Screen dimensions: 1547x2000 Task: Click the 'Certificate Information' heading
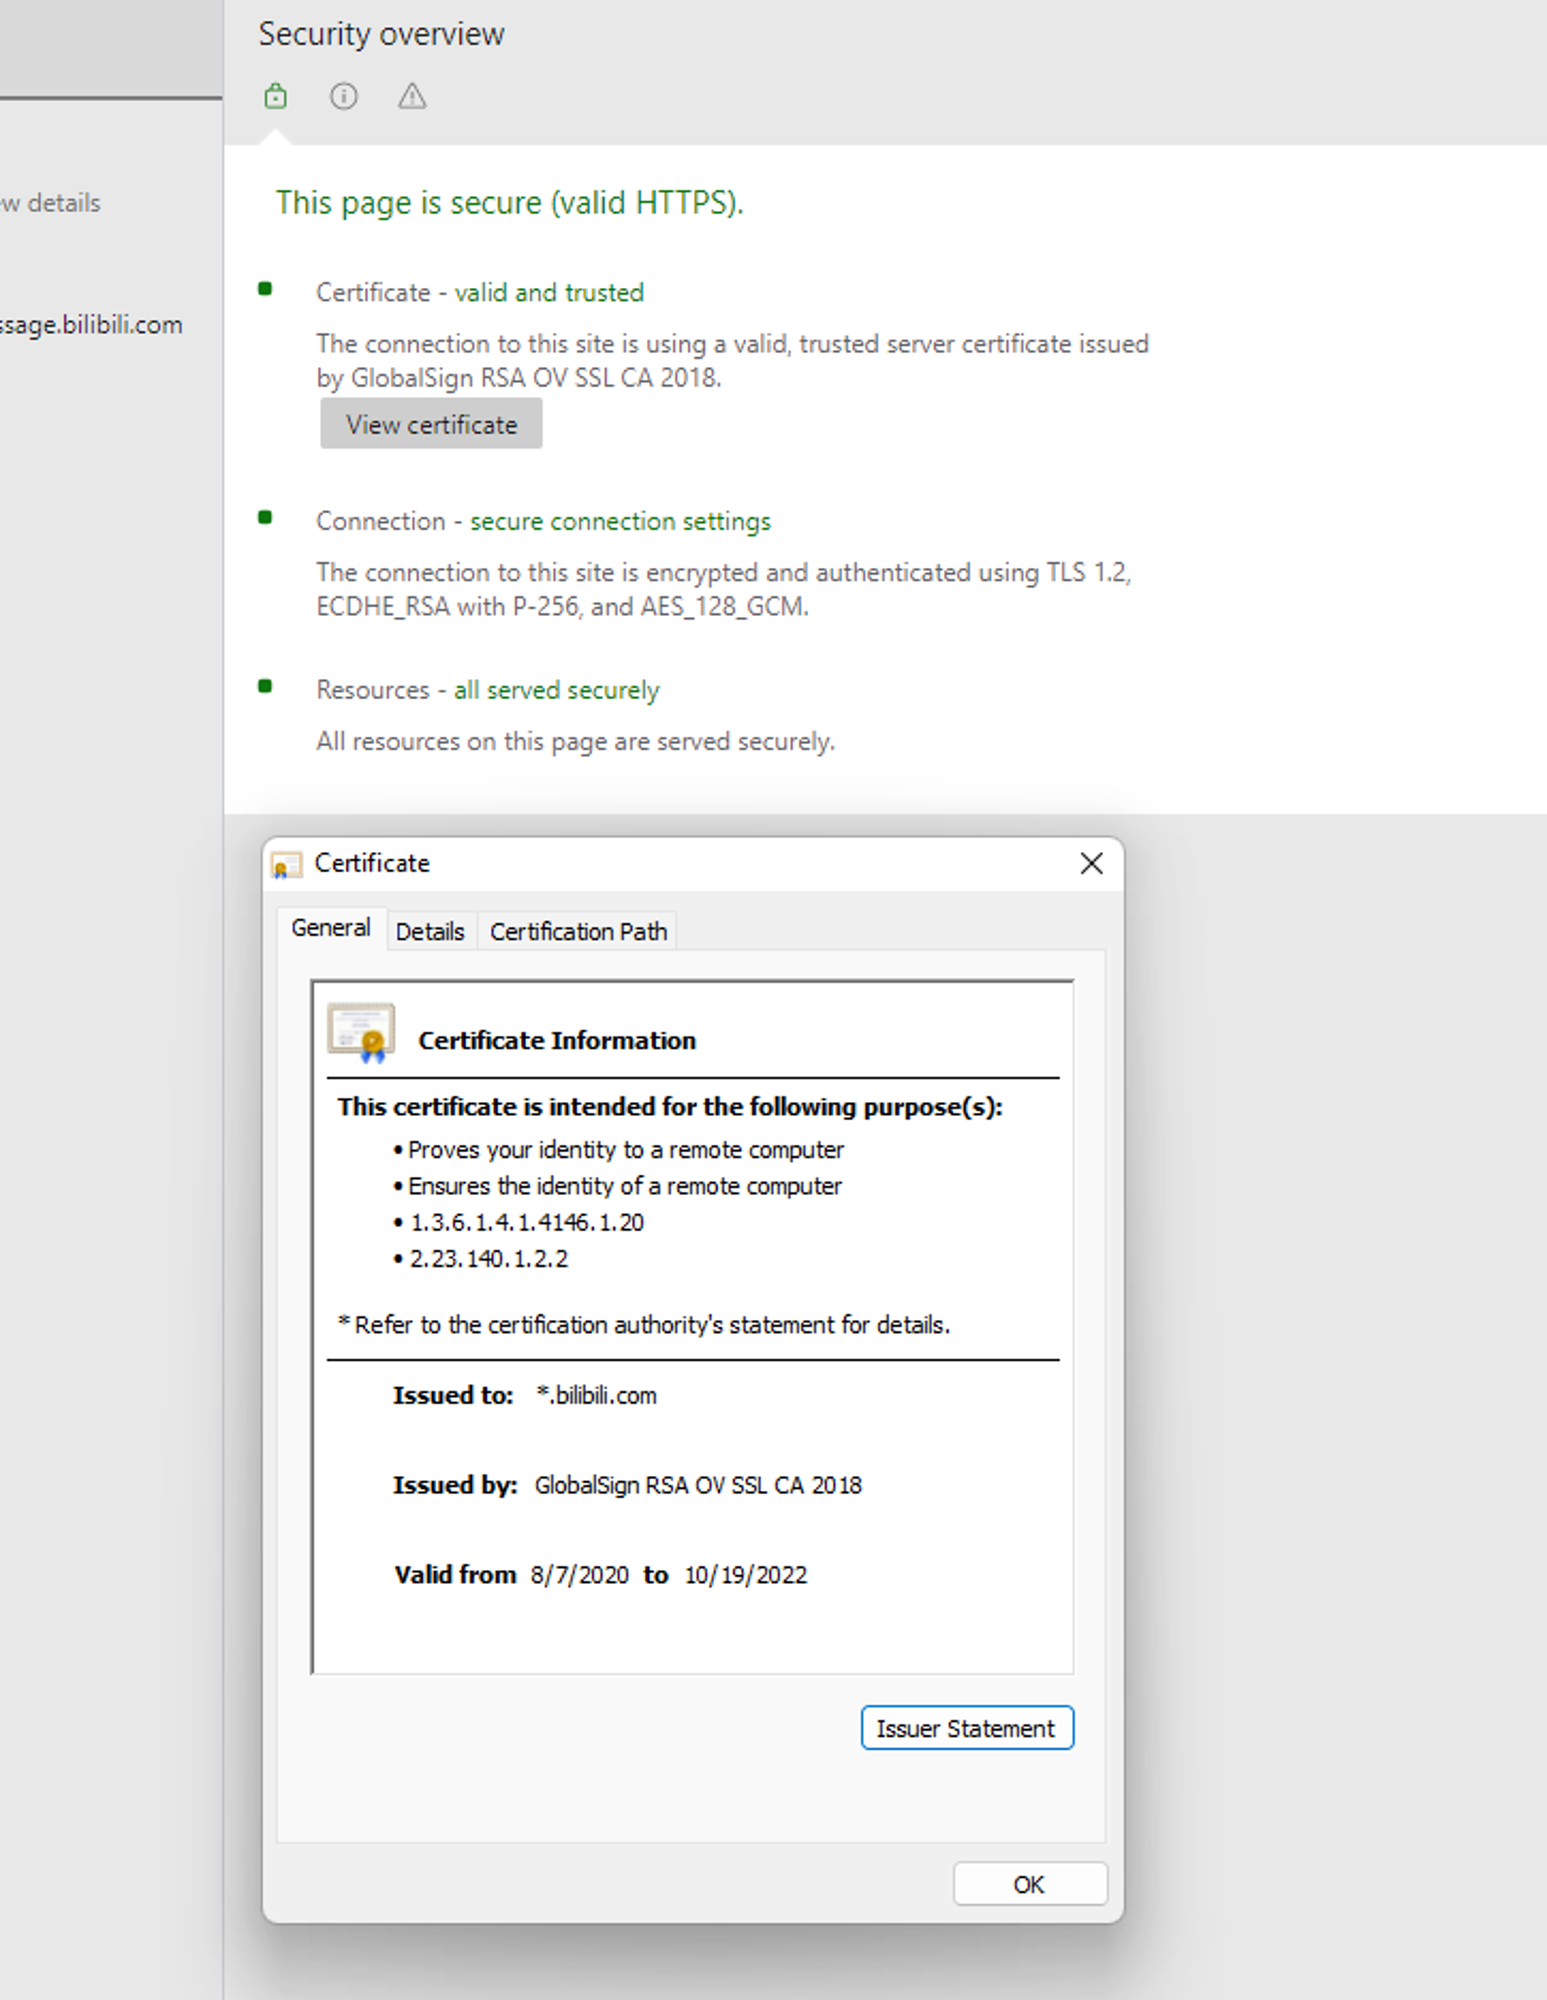557,1040
